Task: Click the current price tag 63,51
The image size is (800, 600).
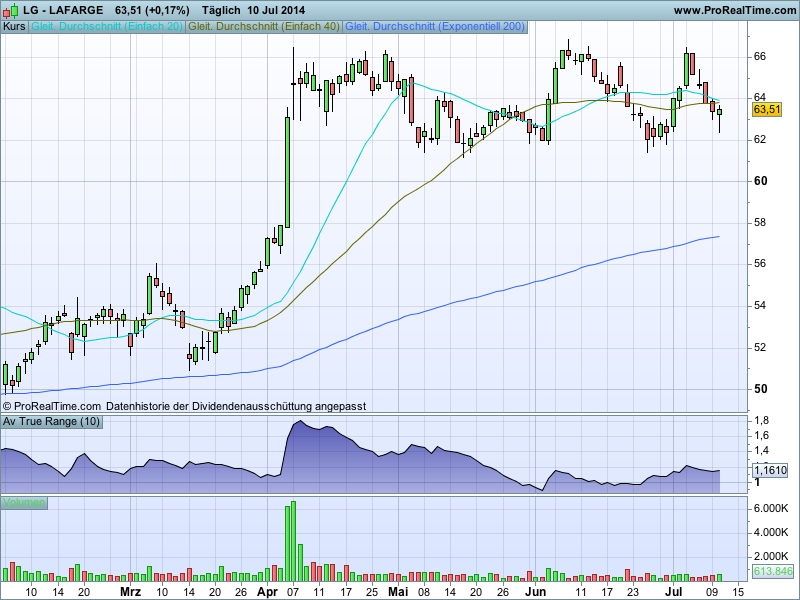Action: tap(766, 109)
